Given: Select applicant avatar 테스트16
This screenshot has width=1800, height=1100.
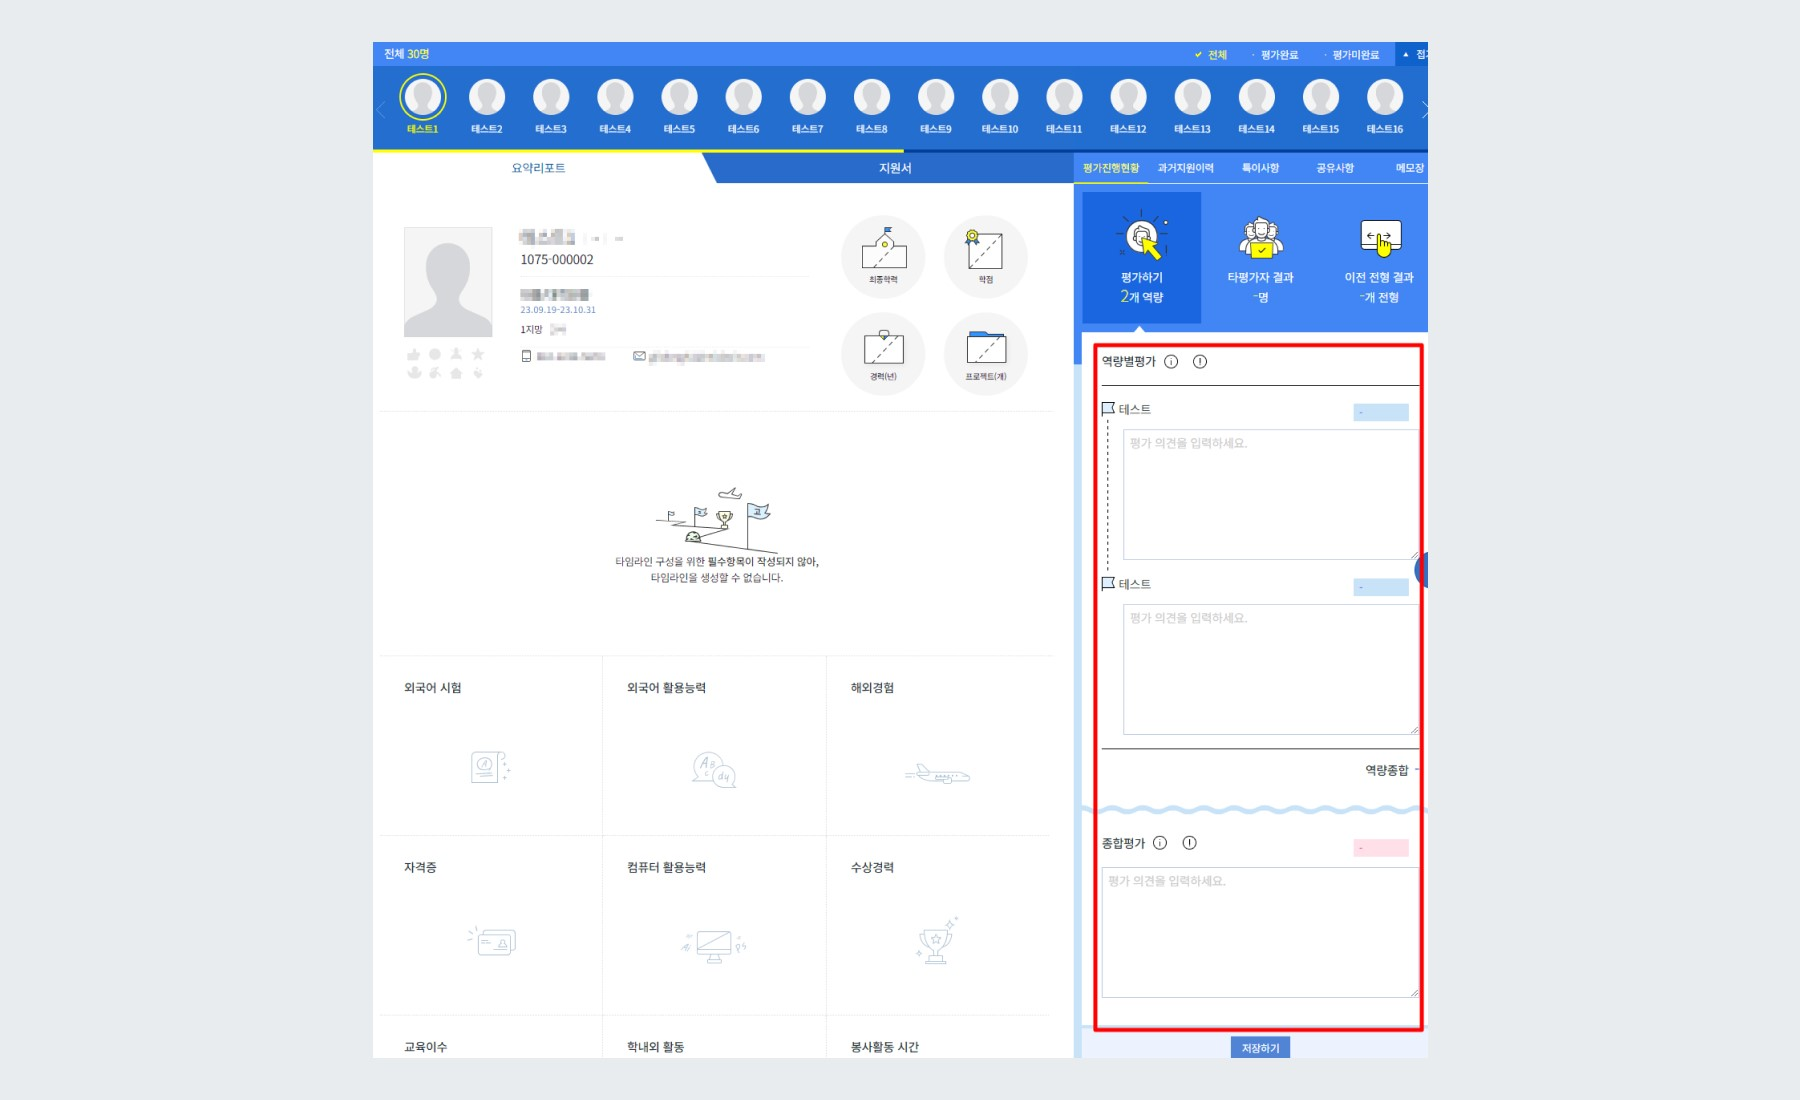Looking at the screenshot, I should (1385, 97).
